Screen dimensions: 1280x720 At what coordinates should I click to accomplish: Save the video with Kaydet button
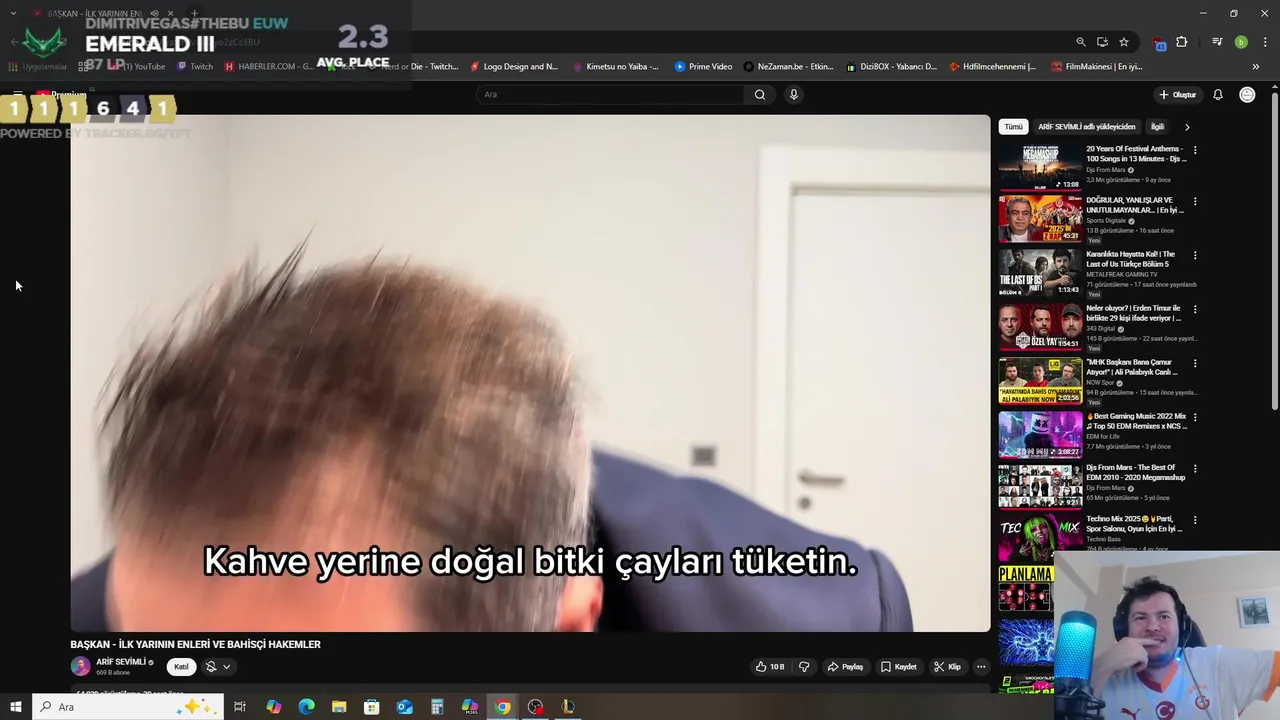(x=899, y=667)
